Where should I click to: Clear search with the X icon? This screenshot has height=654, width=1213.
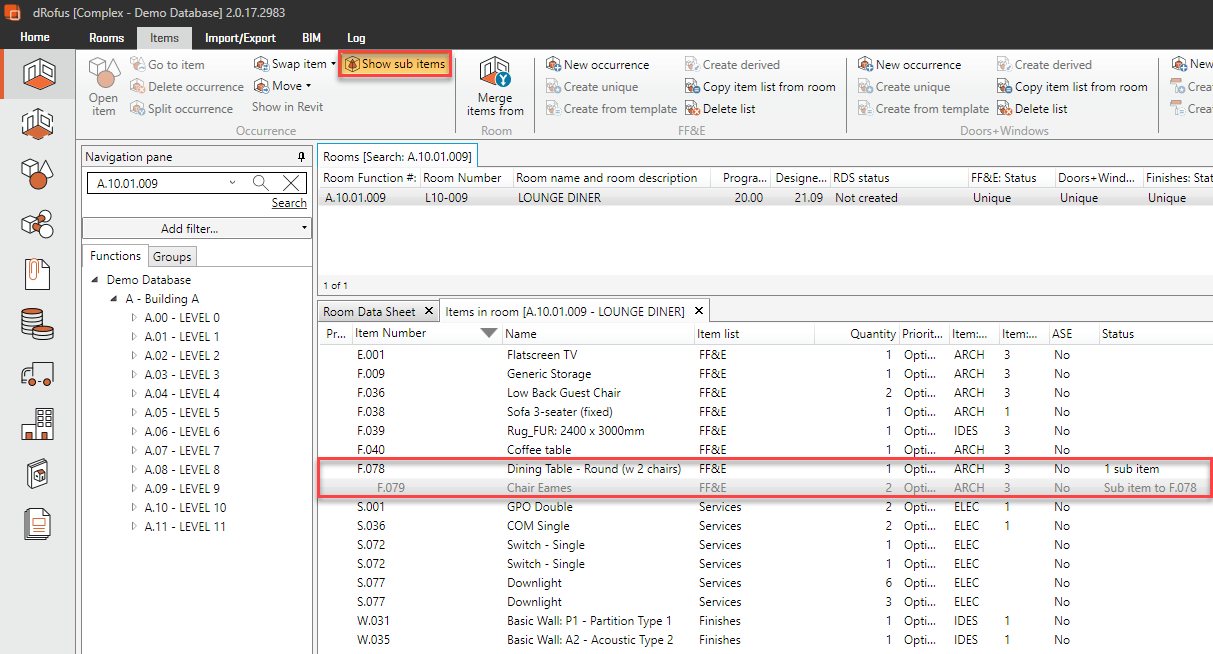pyautogui.click(x=290, y=183)
